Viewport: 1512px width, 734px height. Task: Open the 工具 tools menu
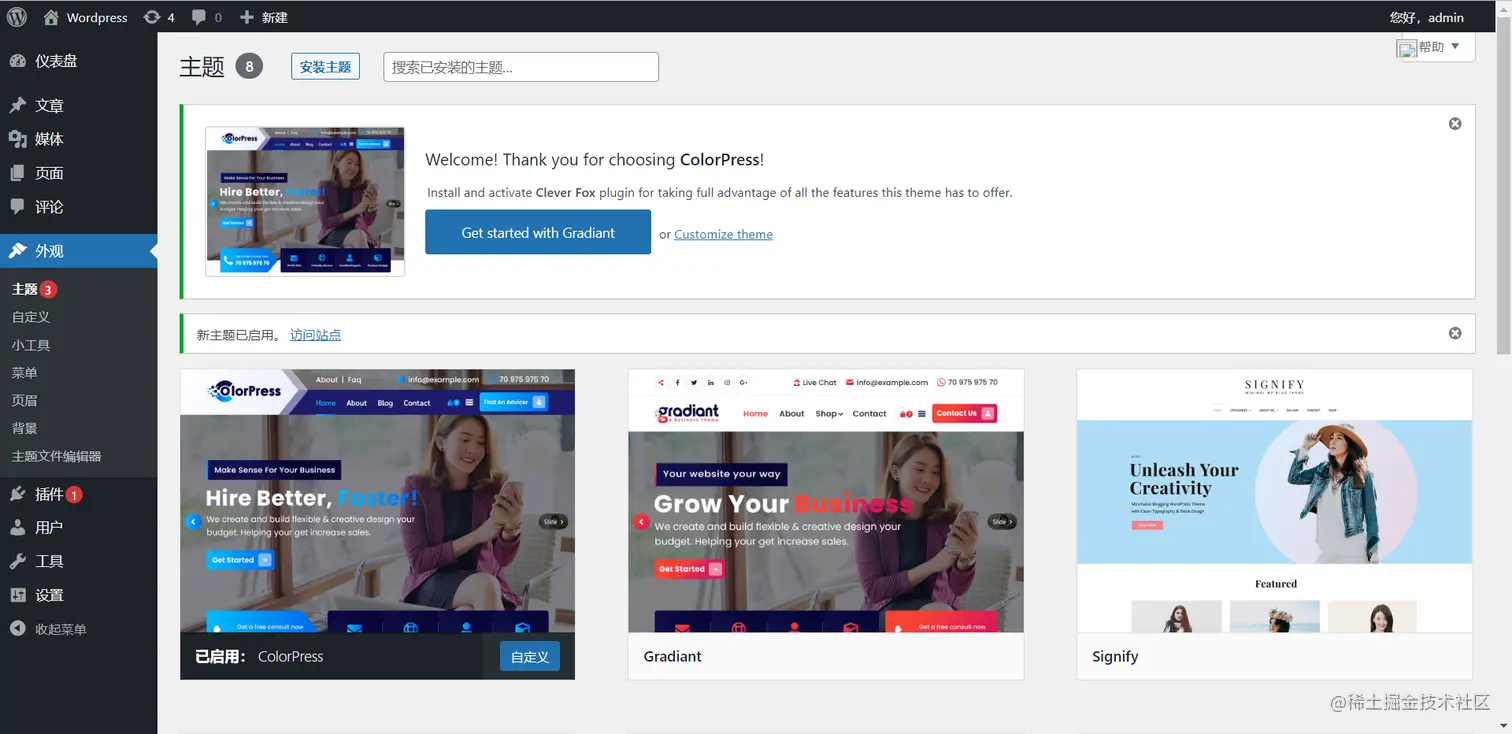pos(78,561)
